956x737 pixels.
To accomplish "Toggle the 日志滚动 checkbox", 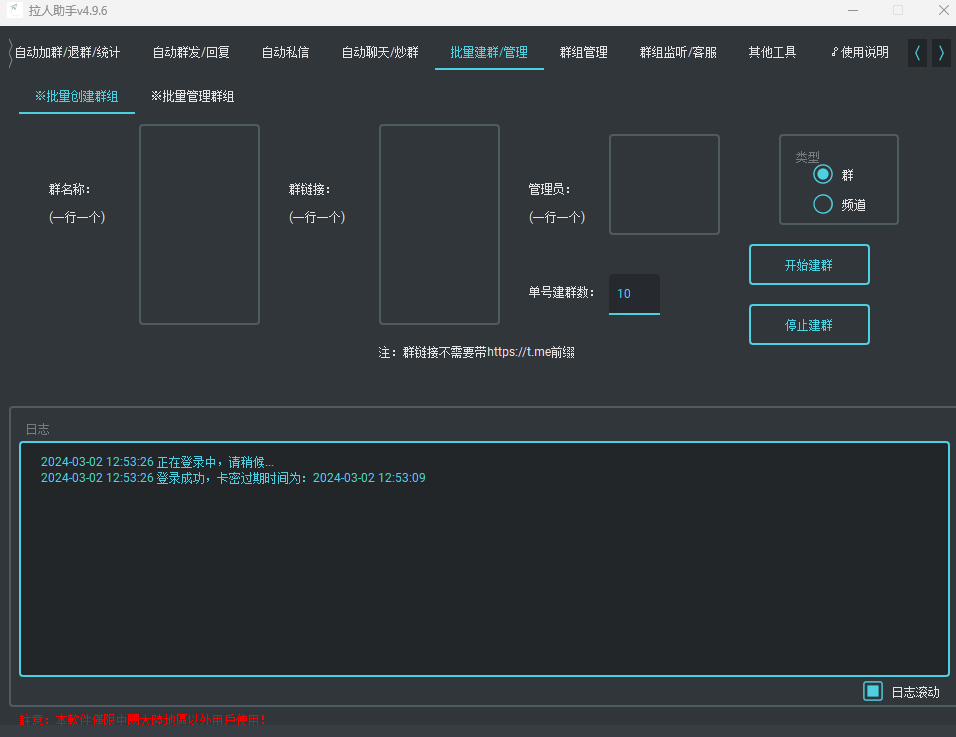I will coord(873,691).
